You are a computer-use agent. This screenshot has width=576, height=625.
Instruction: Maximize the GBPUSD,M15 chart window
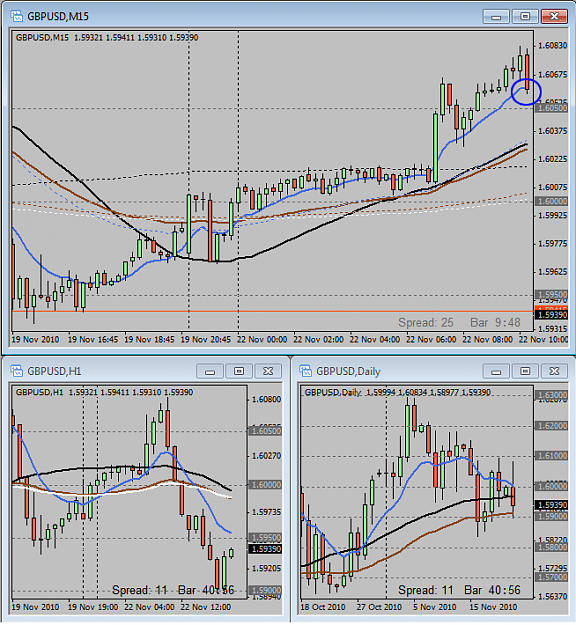pyautogui.click(x=525, y=16)
